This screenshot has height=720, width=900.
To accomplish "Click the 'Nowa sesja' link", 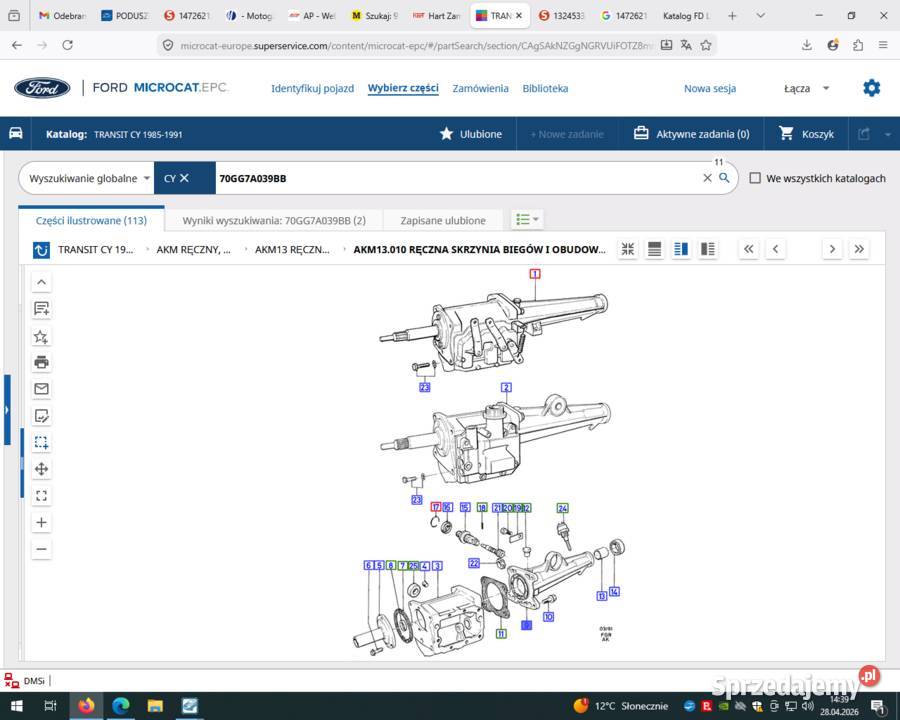I will pyautogui.click(x=709, y=88).
